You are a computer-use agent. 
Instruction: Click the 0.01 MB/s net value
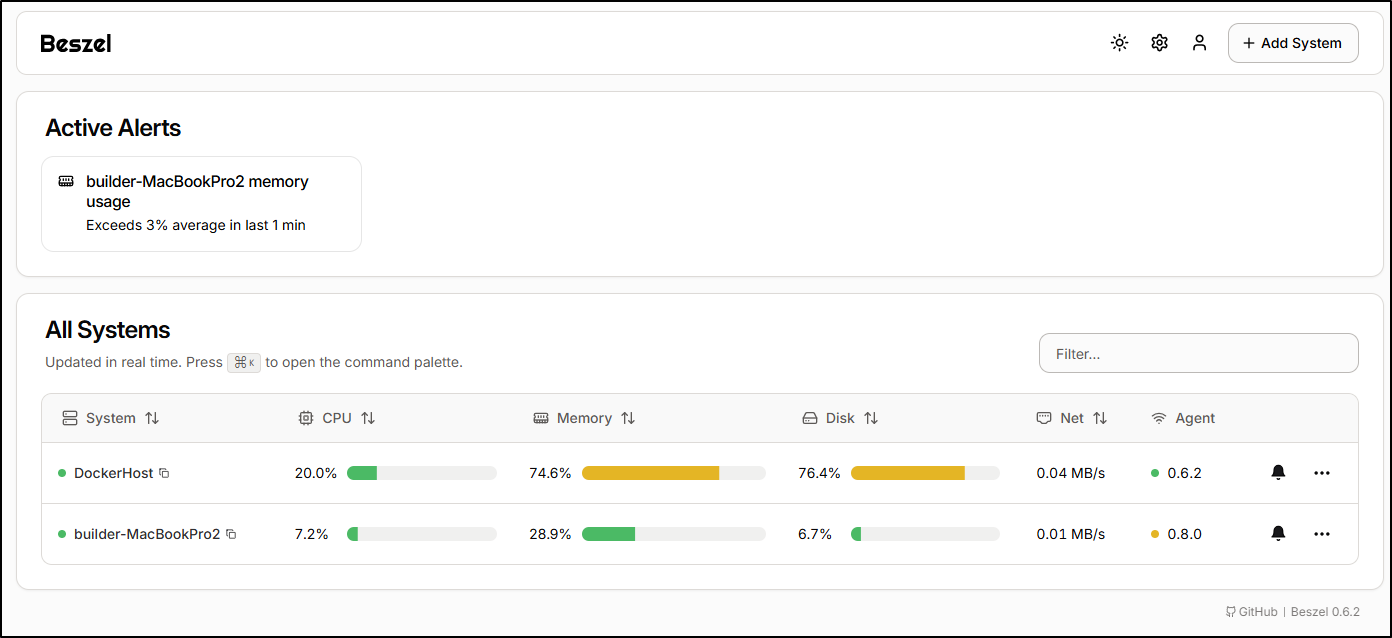(1071, 534)
